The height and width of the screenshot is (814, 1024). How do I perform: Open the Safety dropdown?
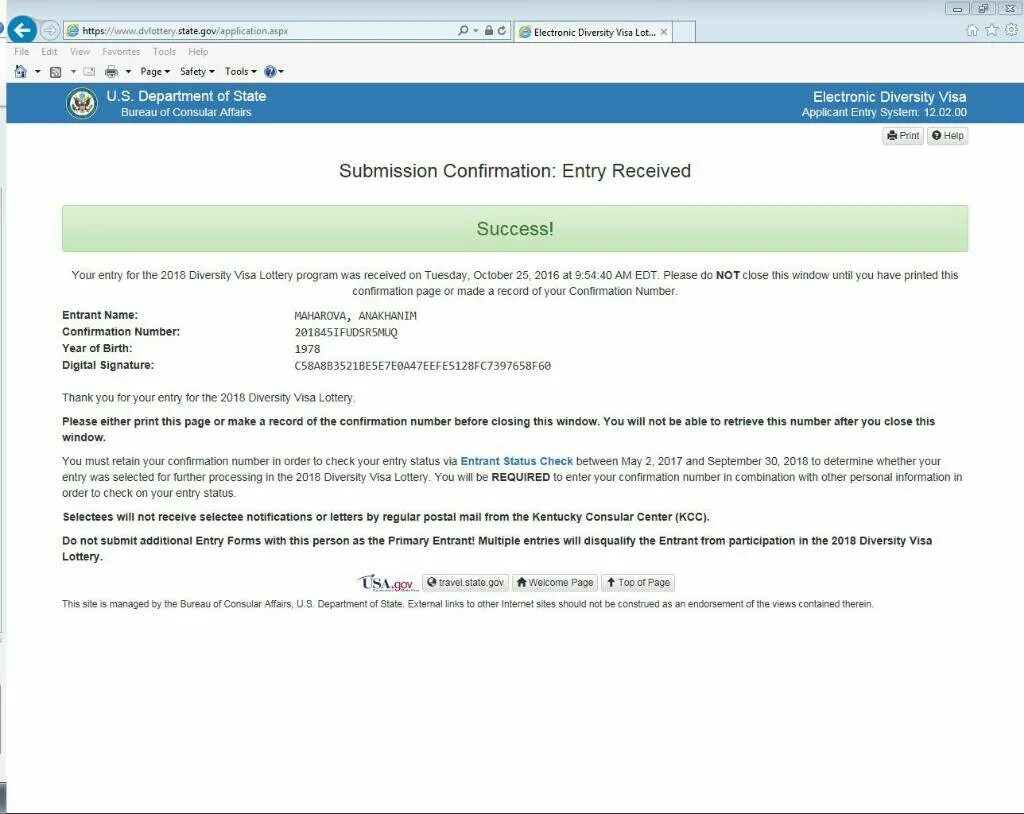(x=197, y=71)
